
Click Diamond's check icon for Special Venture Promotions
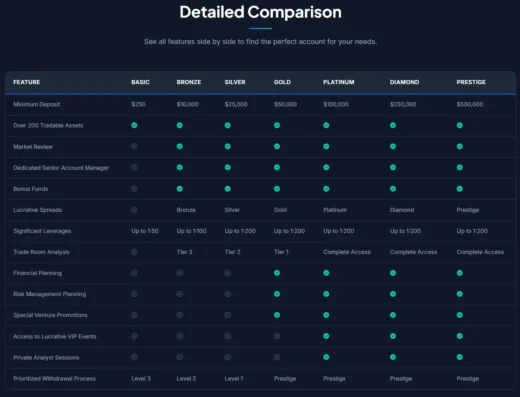(393, 315)
